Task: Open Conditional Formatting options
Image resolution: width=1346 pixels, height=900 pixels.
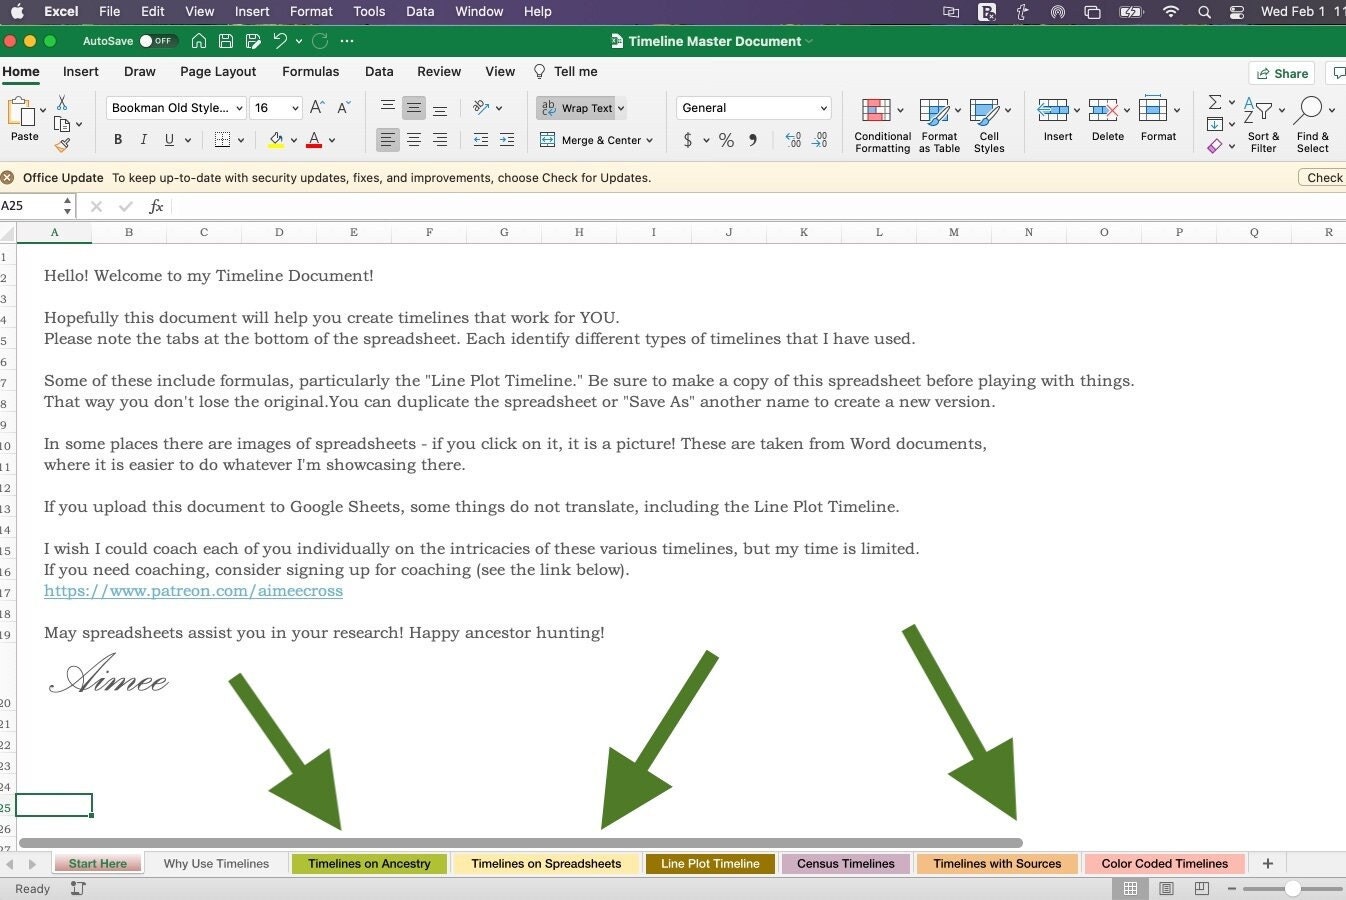Action: pyautogui.click(x=881, y=123)
